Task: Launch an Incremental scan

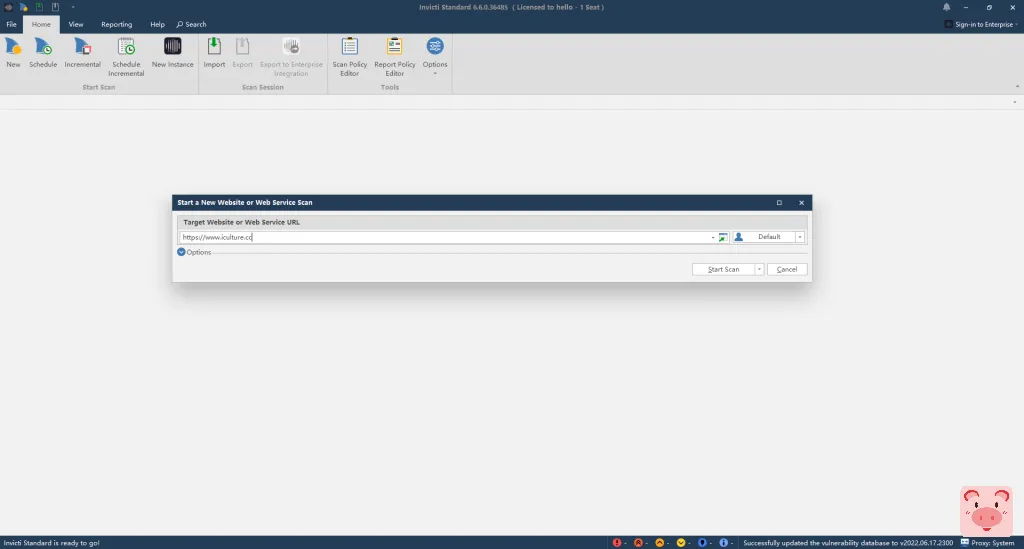Action: [x=82, y=53]
